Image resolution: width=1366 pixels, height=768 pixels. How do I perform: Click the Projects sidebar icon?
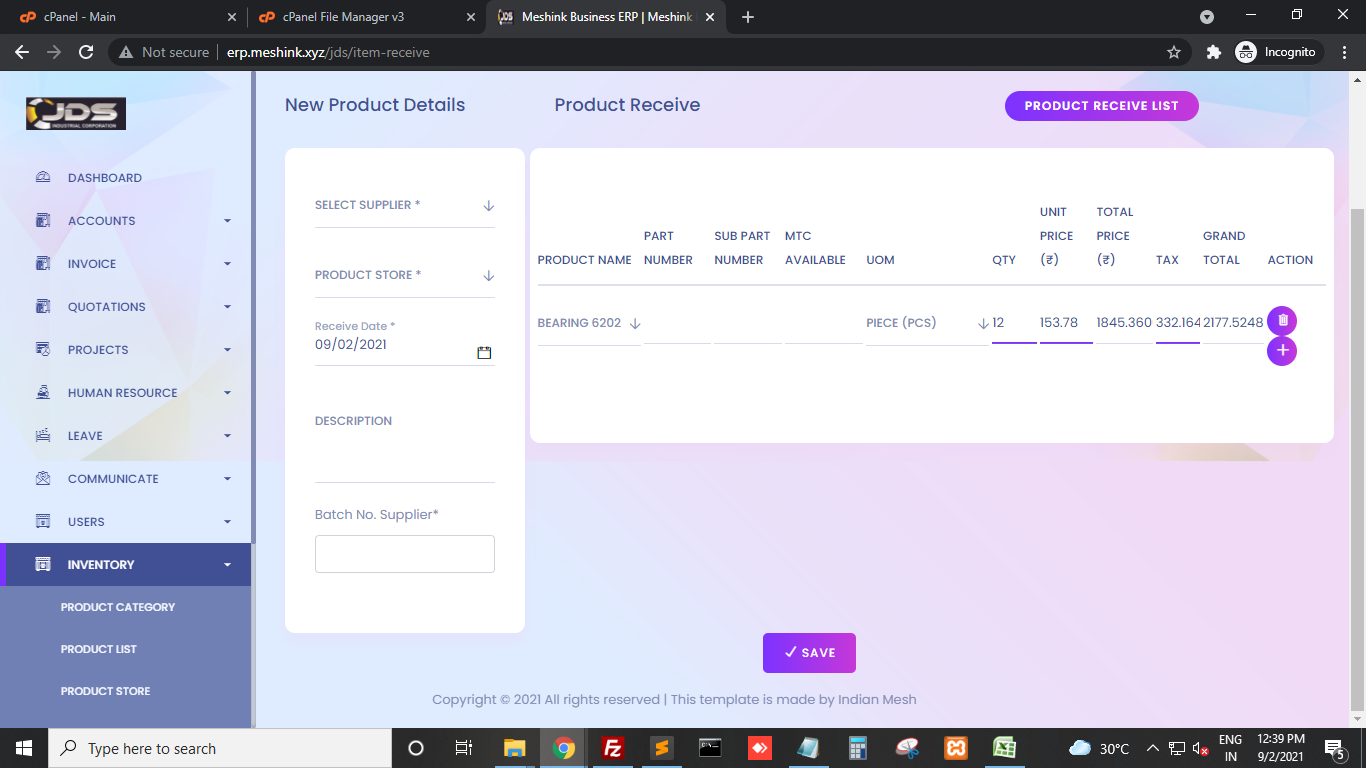[43, 350]
